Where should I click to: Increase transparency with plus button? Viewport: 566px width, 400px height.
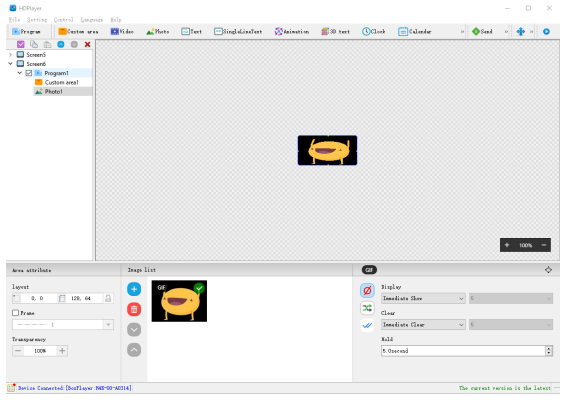click(62, 351)
